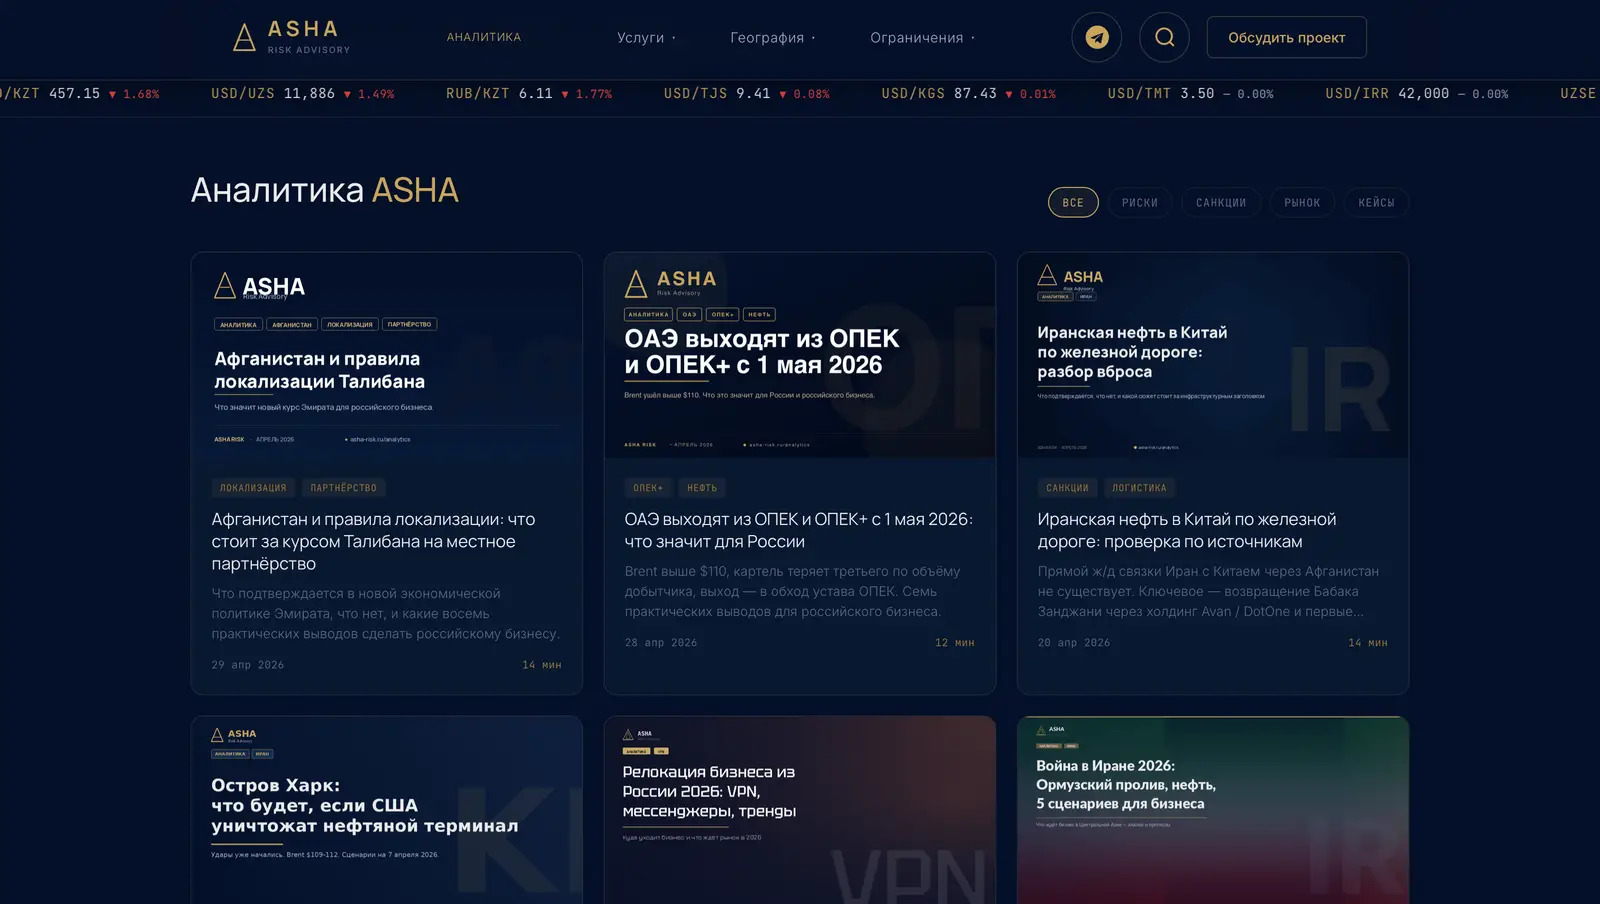Click the Обсудить проект button
The height and width of the screenshot is (904, 1600).
pos(1286,38)
